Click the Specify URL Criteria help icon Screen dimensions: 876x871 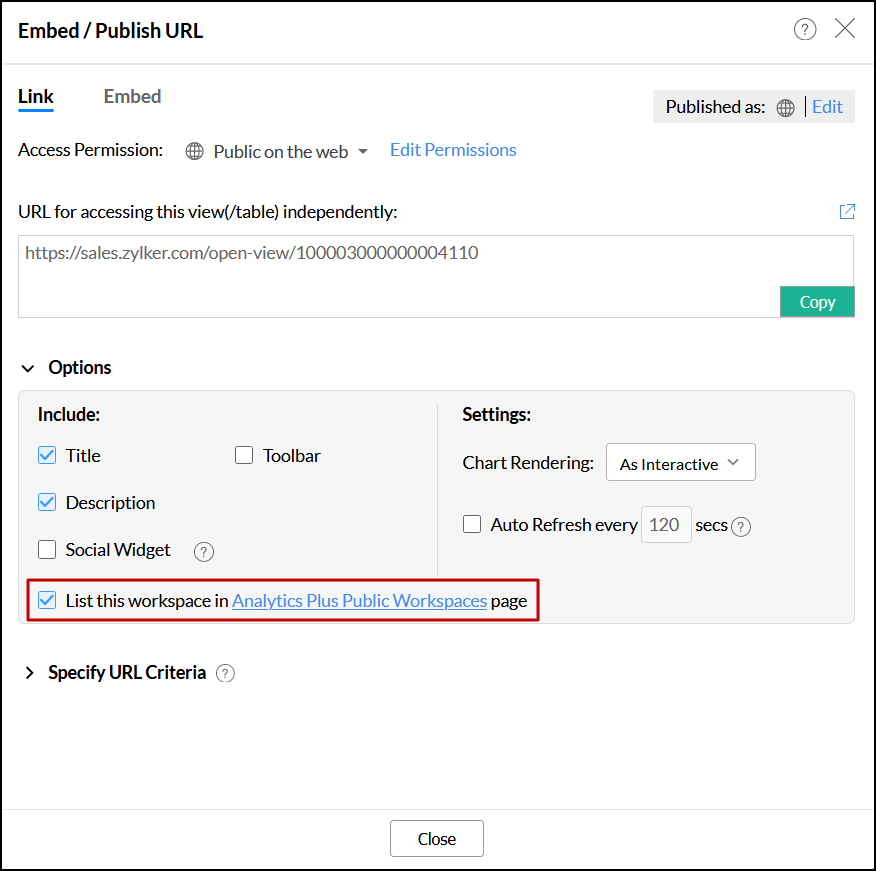pyautogui.click(x=226, y=673)
